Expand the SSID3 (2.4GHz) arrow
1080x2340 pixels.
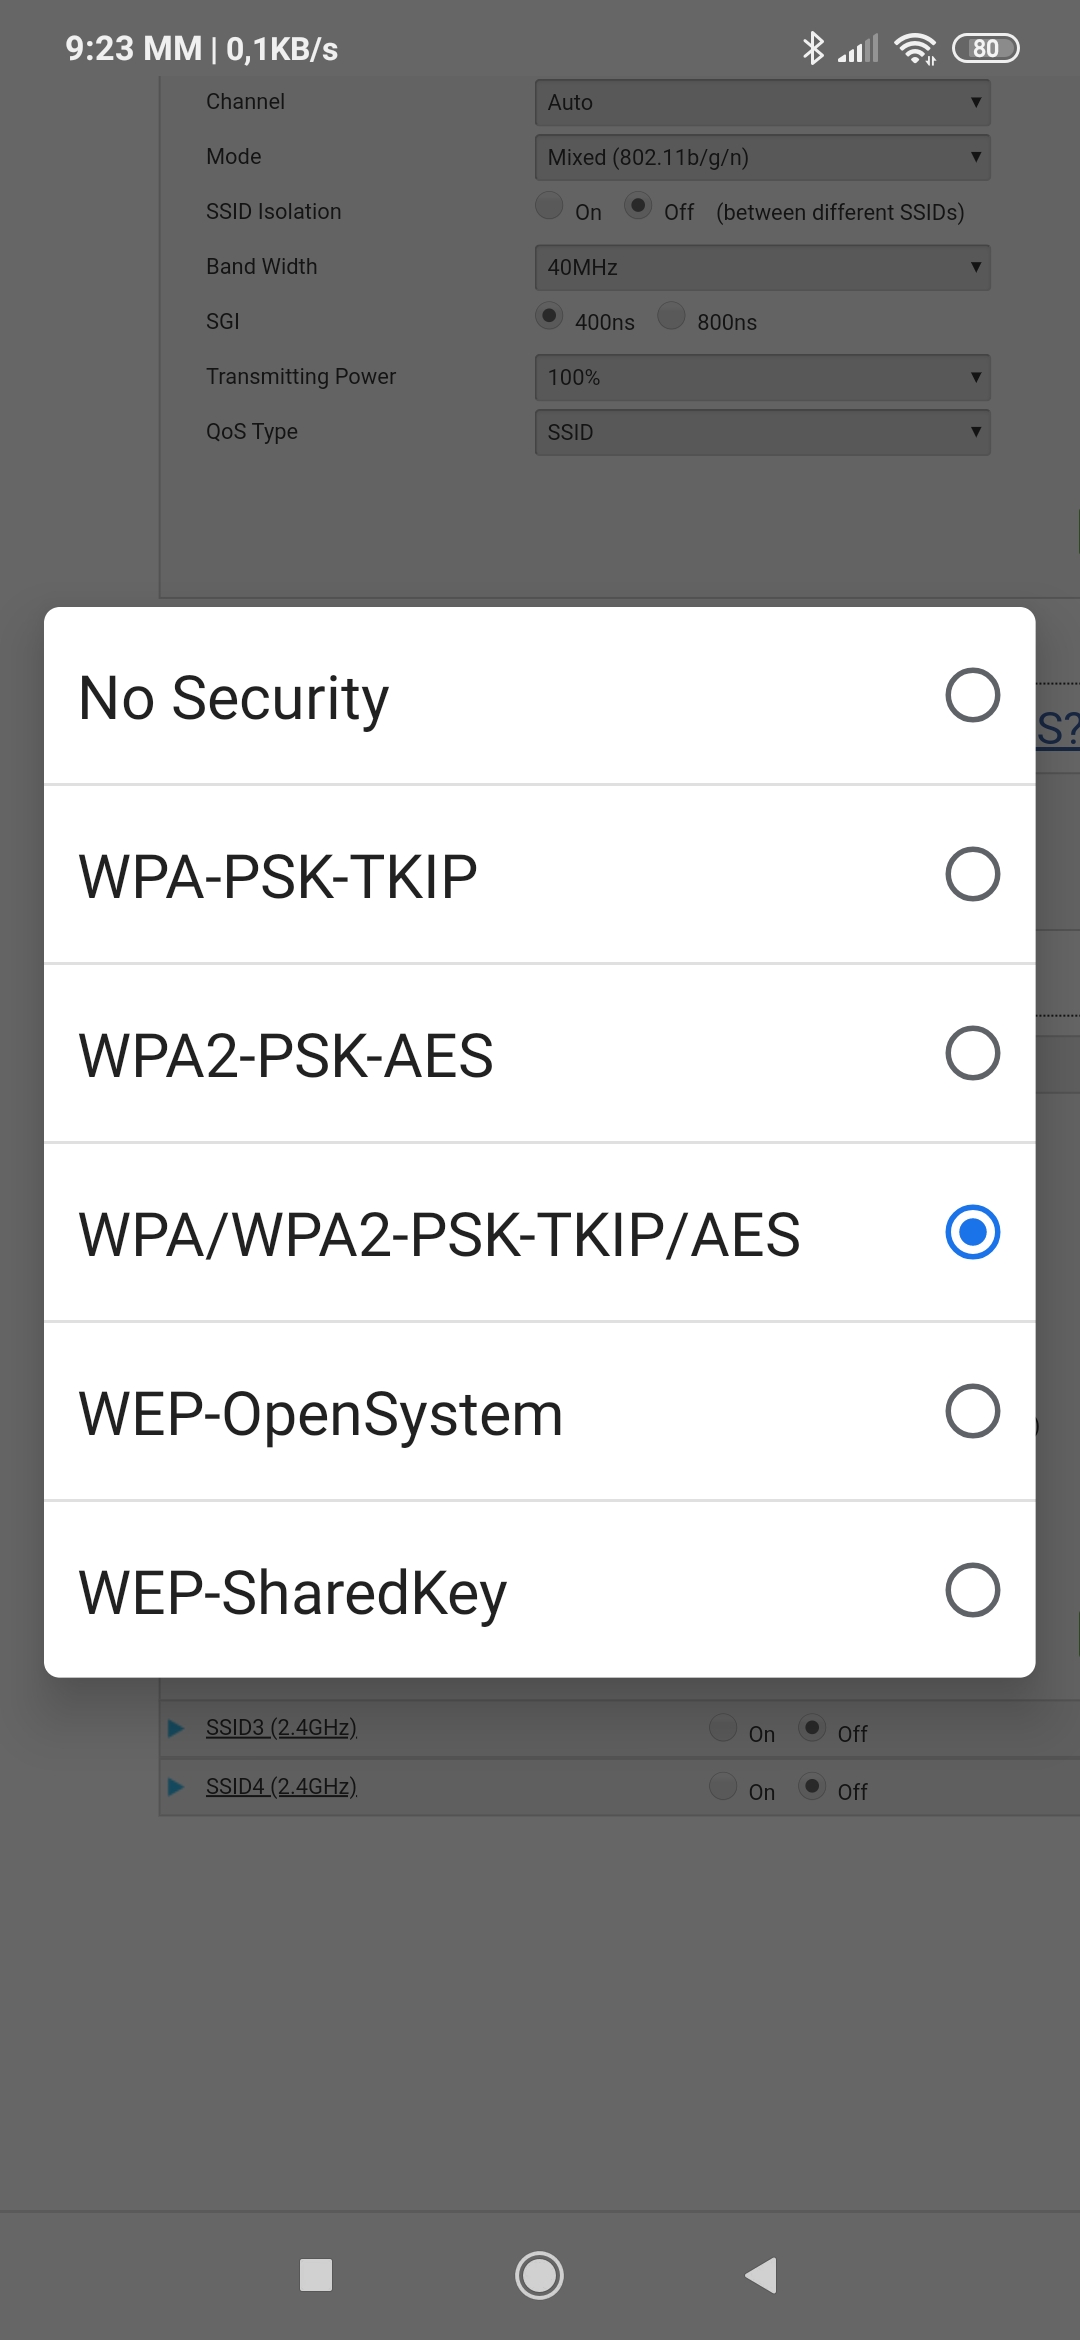point(176,1728)
